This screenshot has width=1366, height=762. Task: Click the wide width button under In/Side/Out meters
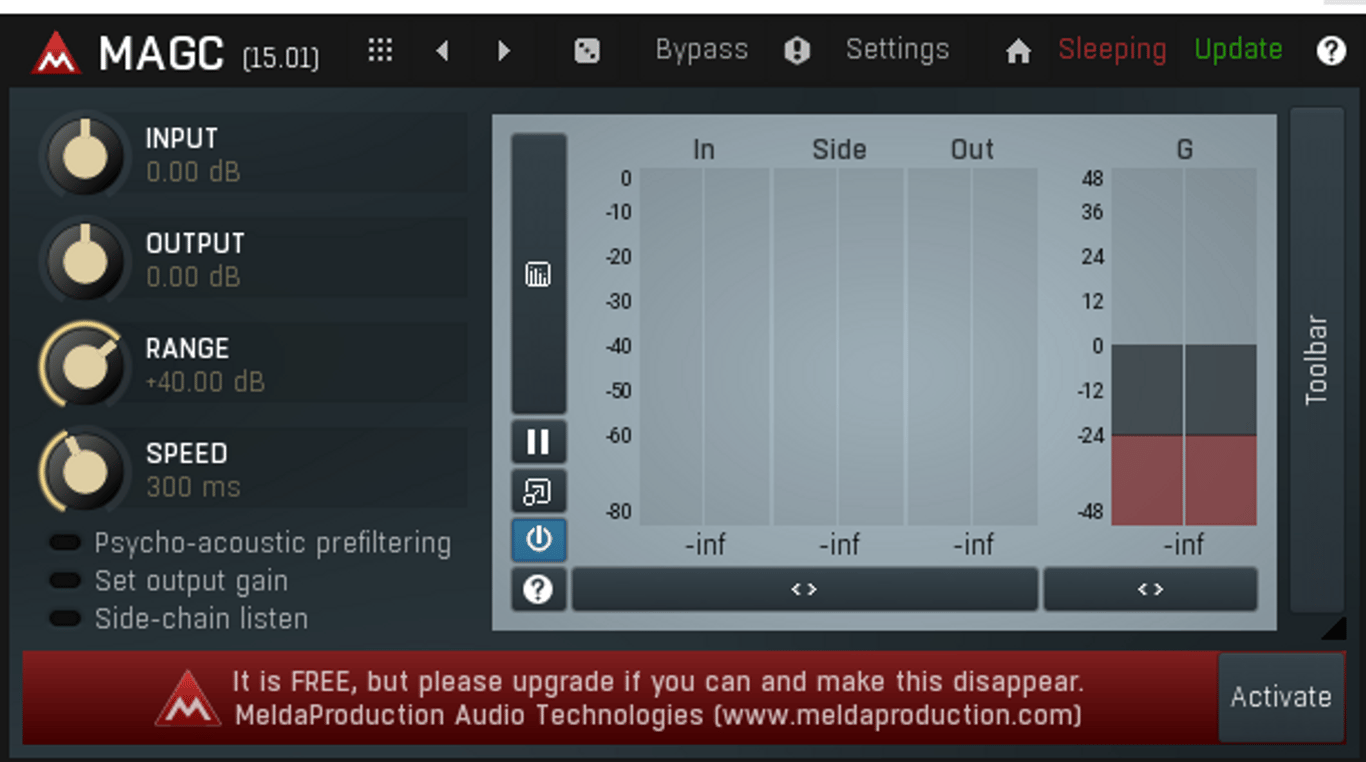coord(805,589)
